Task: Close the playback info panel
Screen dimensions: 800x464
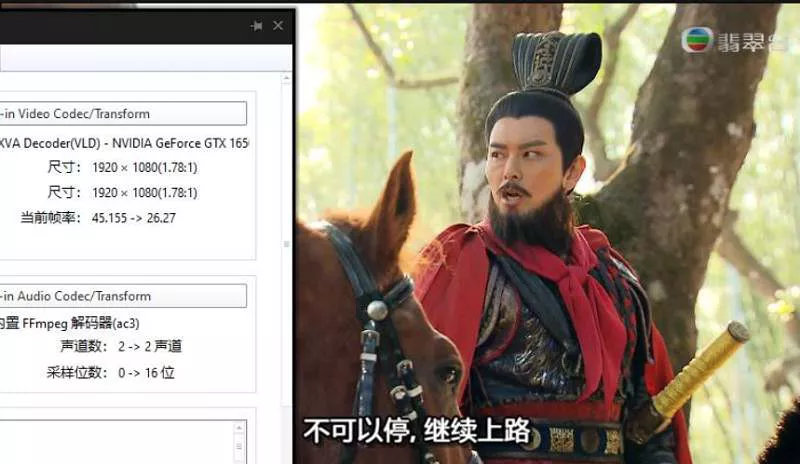Action: [x=278, y=26]
